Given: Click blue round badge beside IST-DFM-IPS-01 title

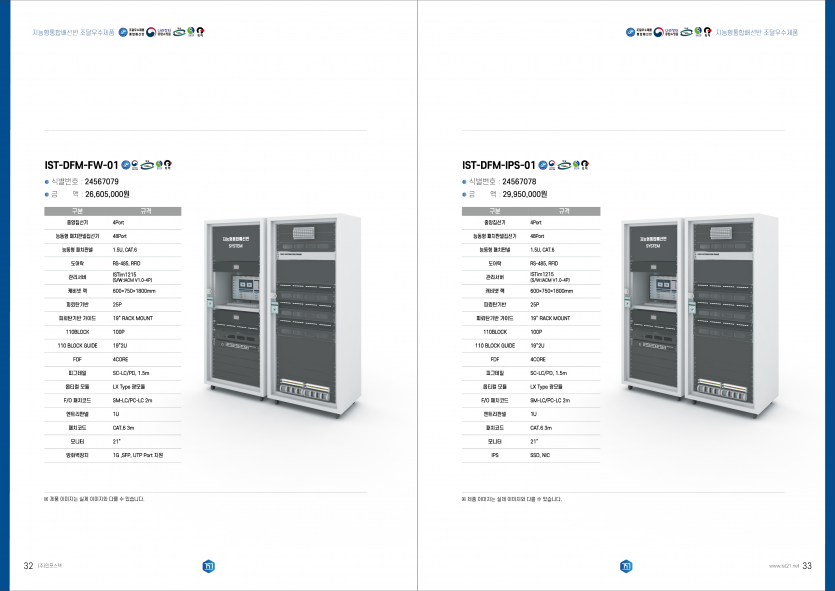Looking at the screenshot, I should click(543, 165).
